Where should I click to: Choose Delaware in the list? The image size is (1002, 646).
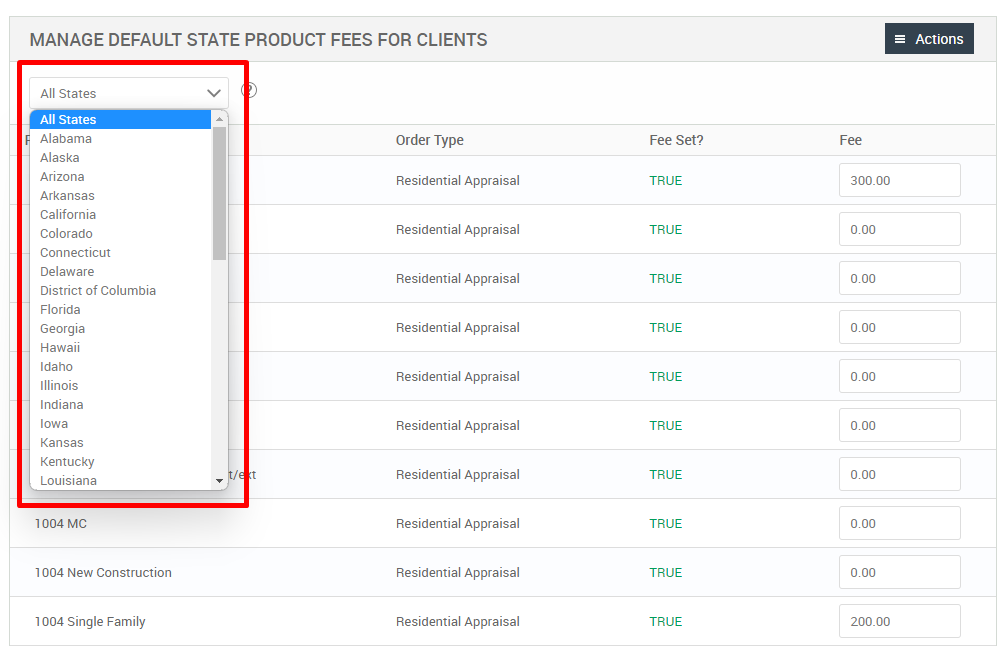[121, 272]
